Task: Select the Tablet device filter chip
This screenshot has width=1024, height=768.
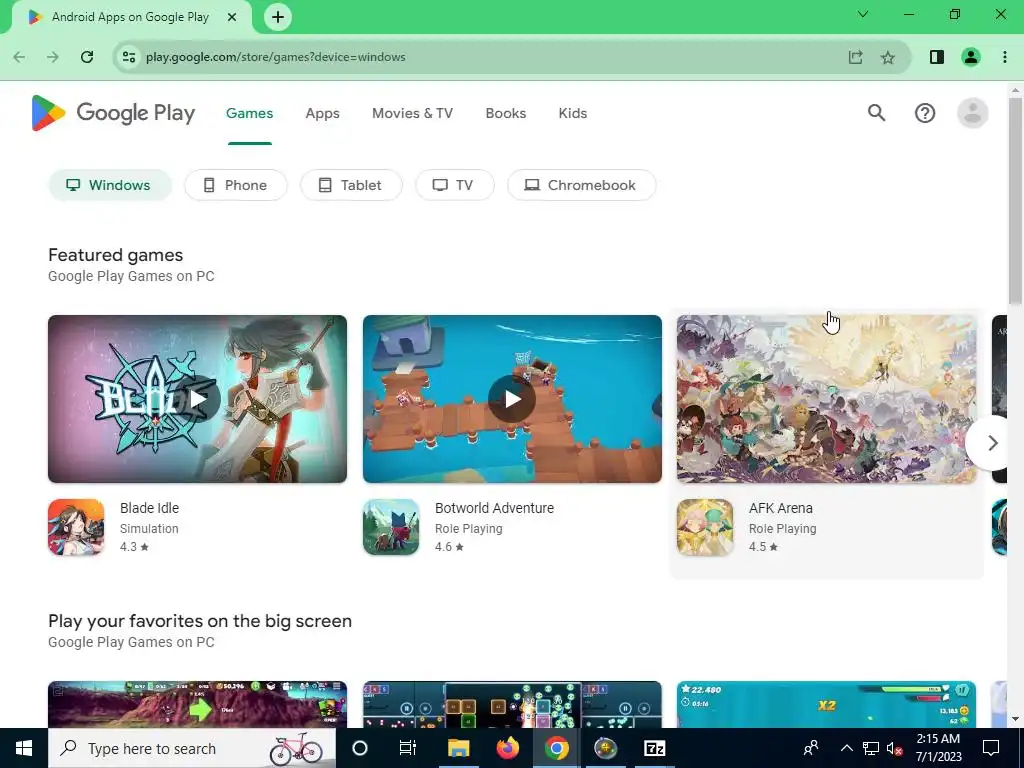Action: (351, 185)
